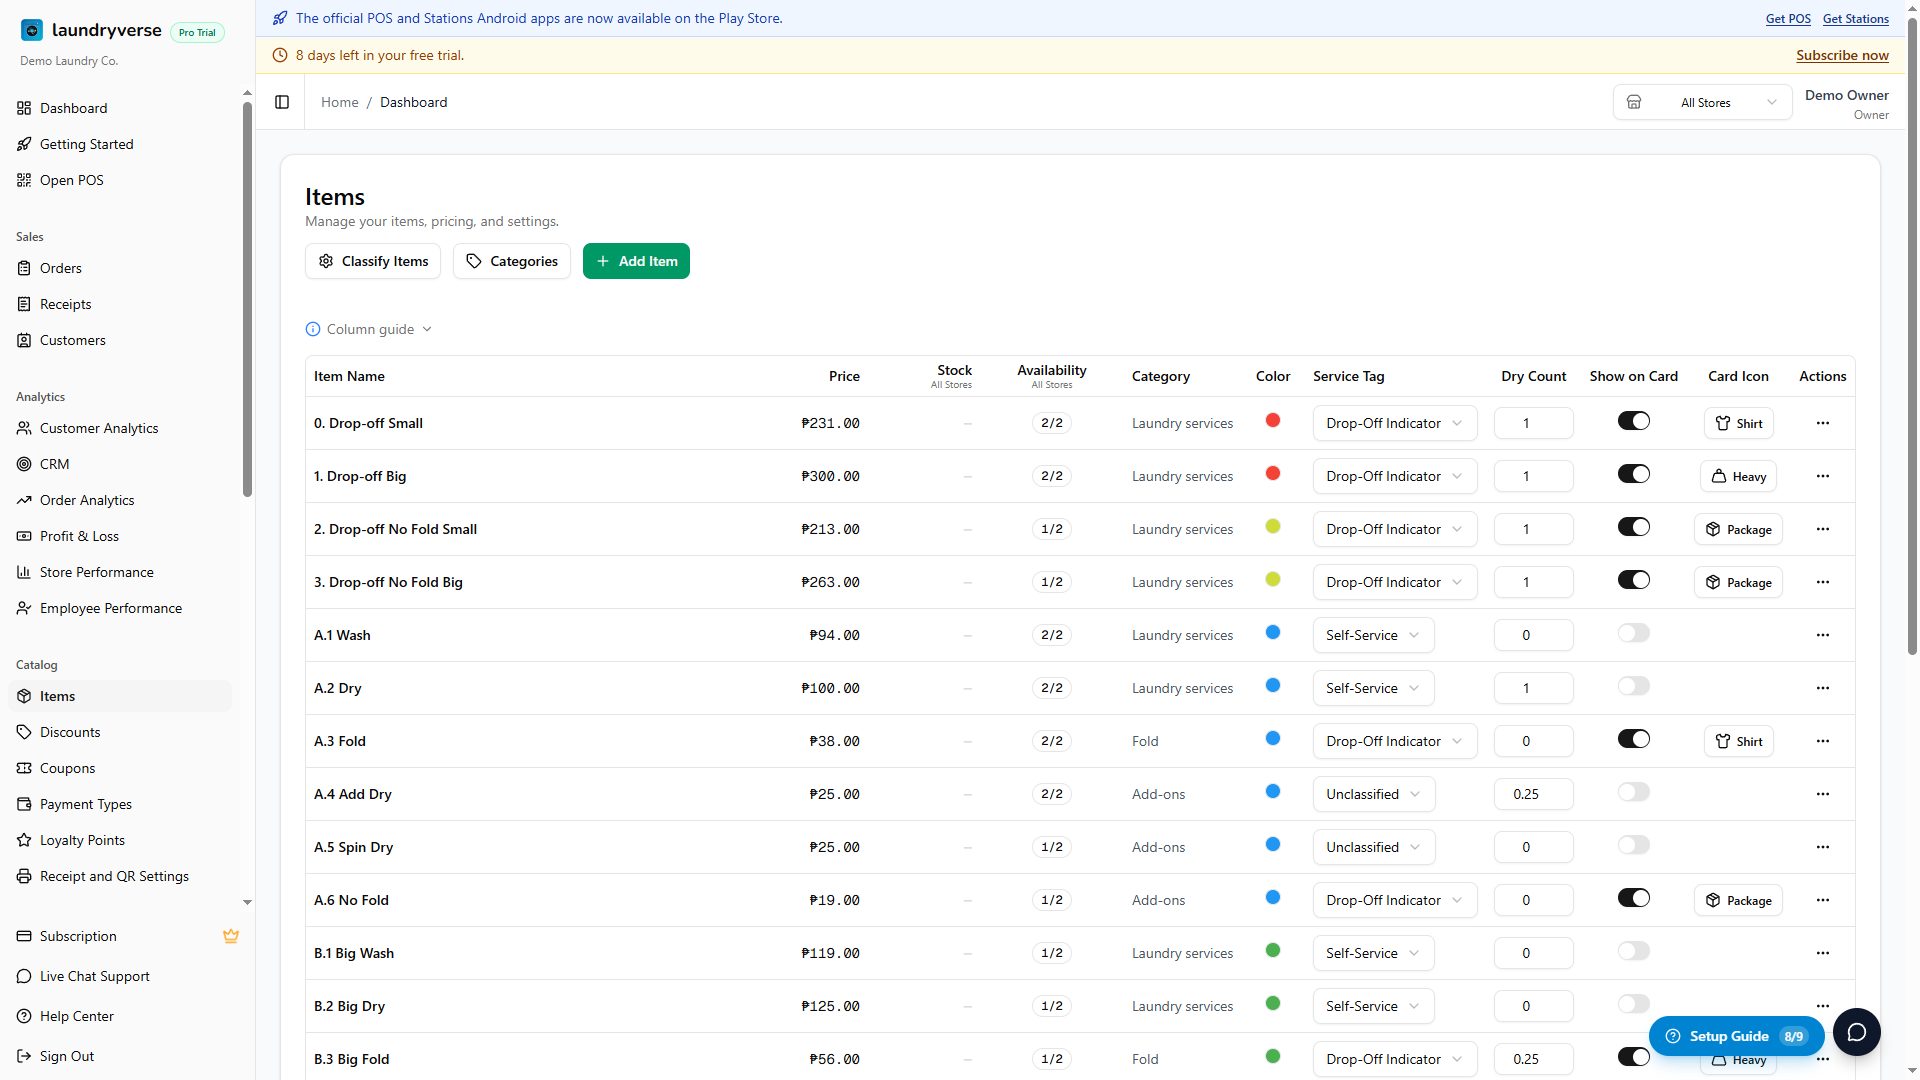Click the Column guide info icon

(313, 329)
